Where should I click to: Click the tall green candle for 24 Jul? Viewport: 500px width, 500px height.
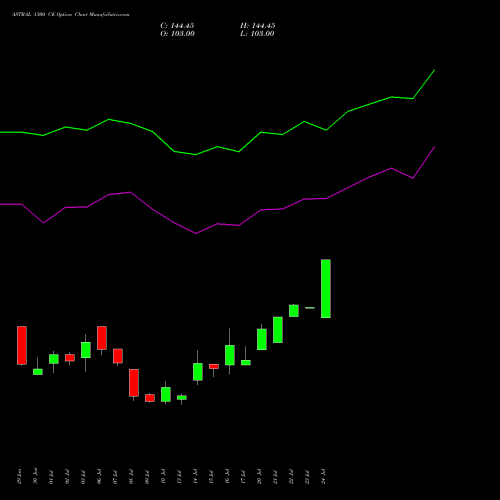click(326, 289)
